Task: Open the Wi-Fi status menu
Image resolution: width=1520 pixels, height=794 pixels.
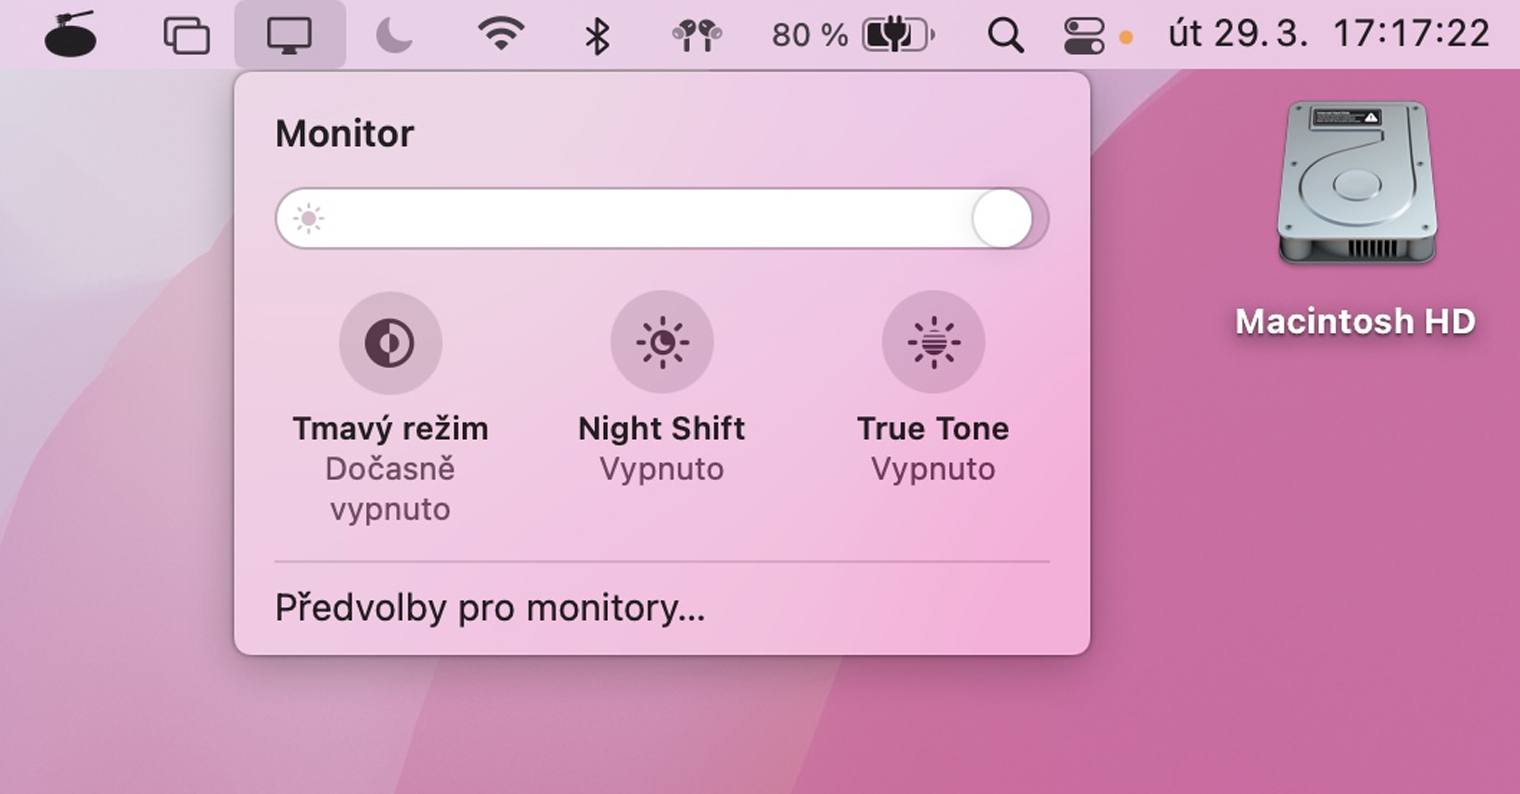Action: [x=501, y=36]
